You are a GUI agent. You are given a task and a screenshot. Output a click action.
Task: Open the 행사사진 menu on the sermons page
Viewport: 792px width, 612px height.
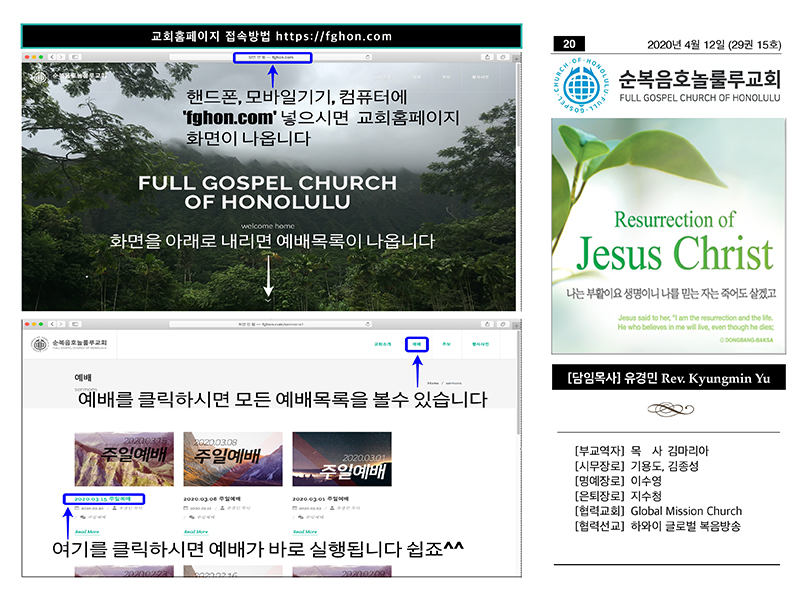pos(480,344)
